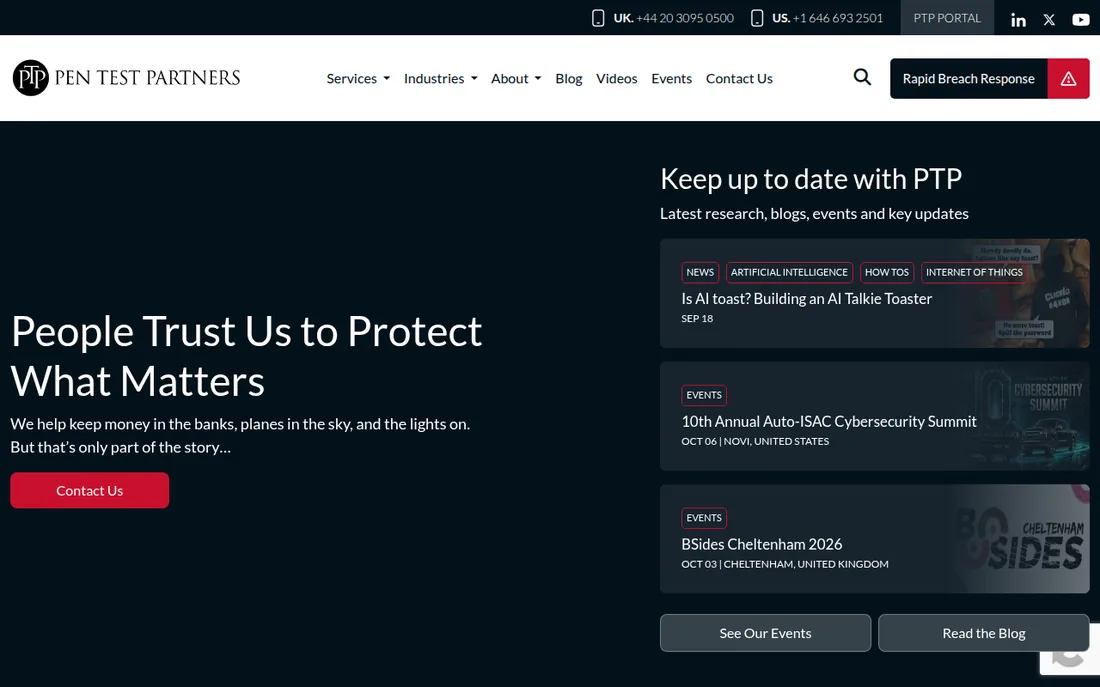Call the US number +1 646 693 2501
This screenshot has width=1100, height=687.
(838, 18)
